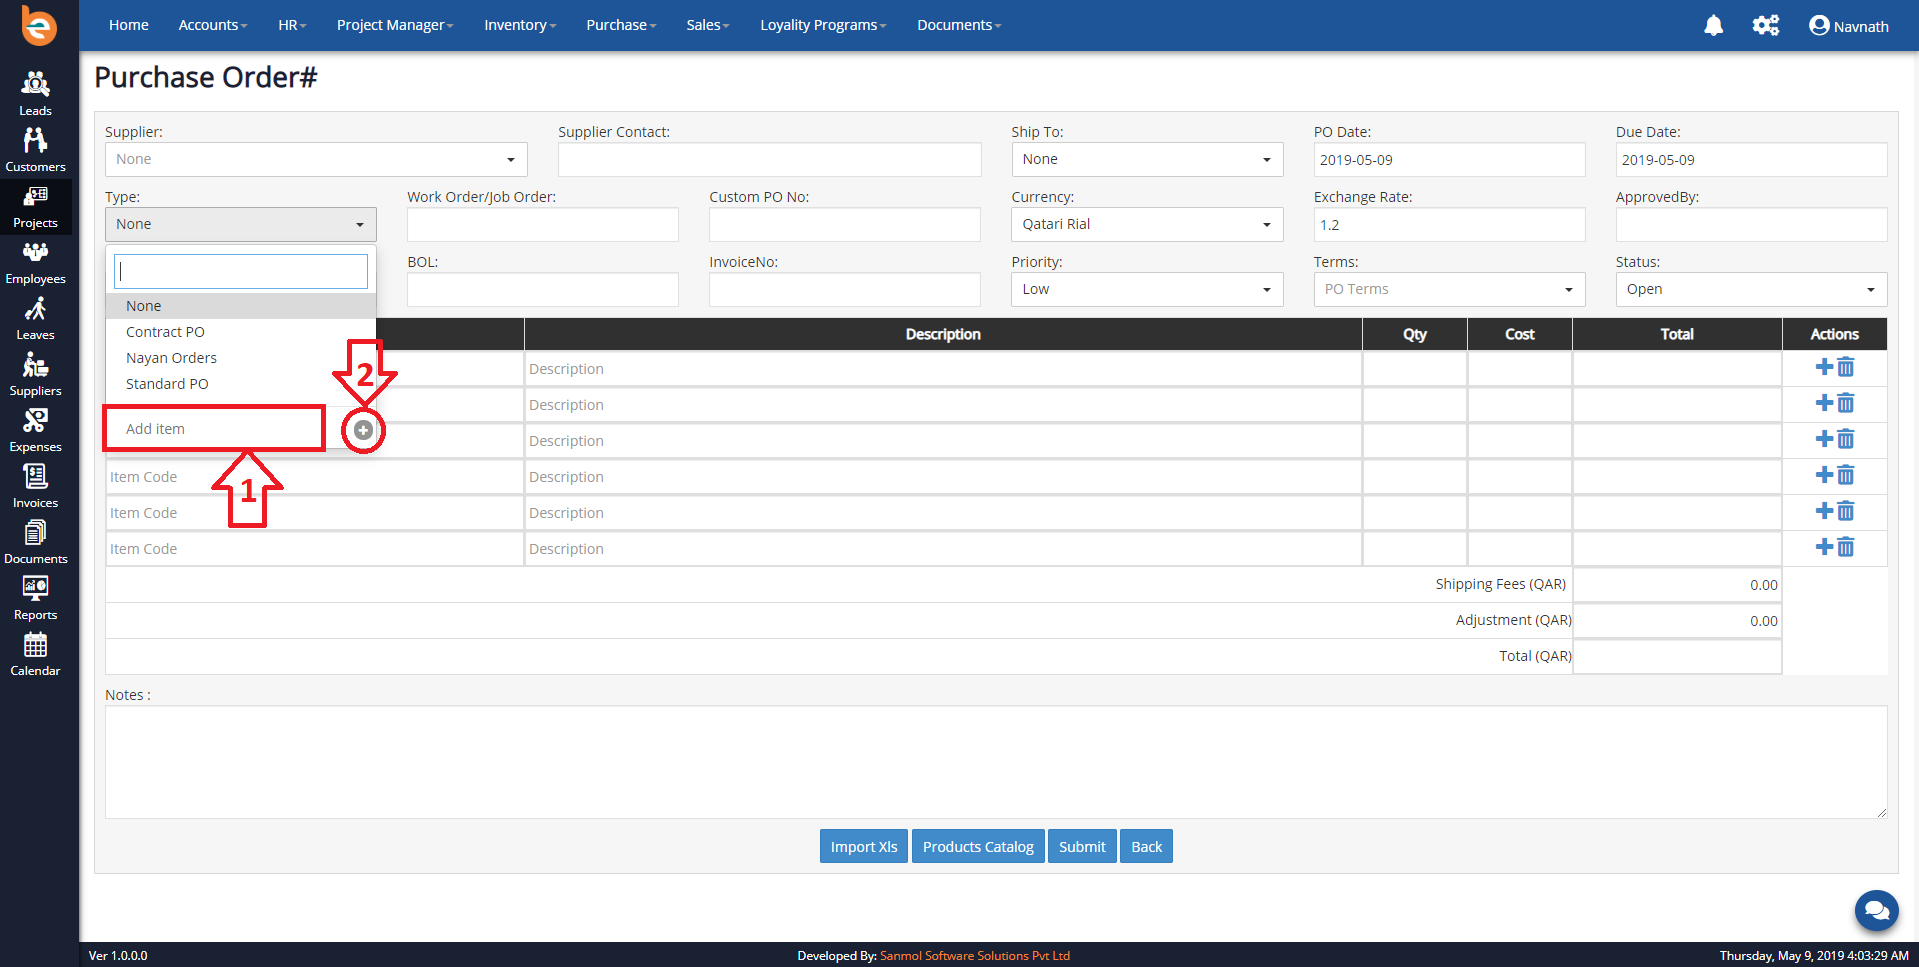Click the Add item input field

(215, 429)
